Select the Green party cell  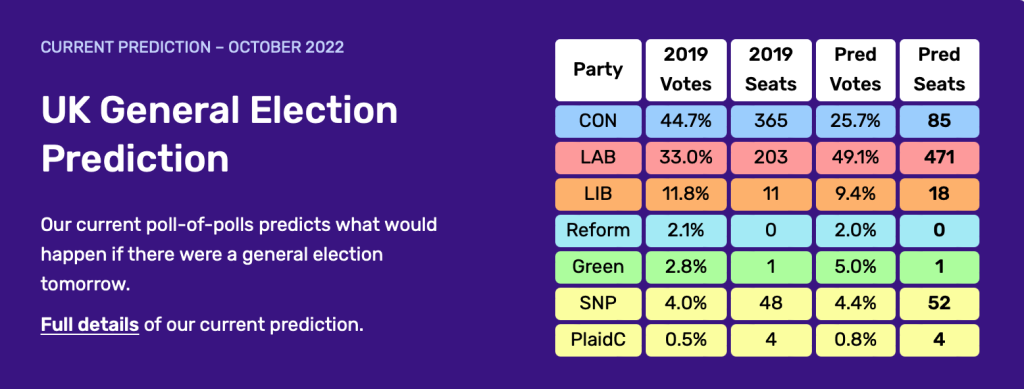click(598, 267)
